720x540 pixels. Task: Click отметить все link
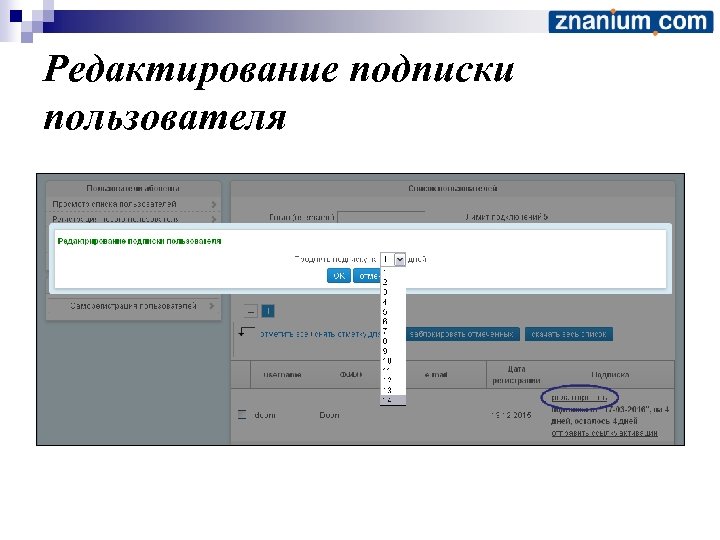click(x=283, y=334)
